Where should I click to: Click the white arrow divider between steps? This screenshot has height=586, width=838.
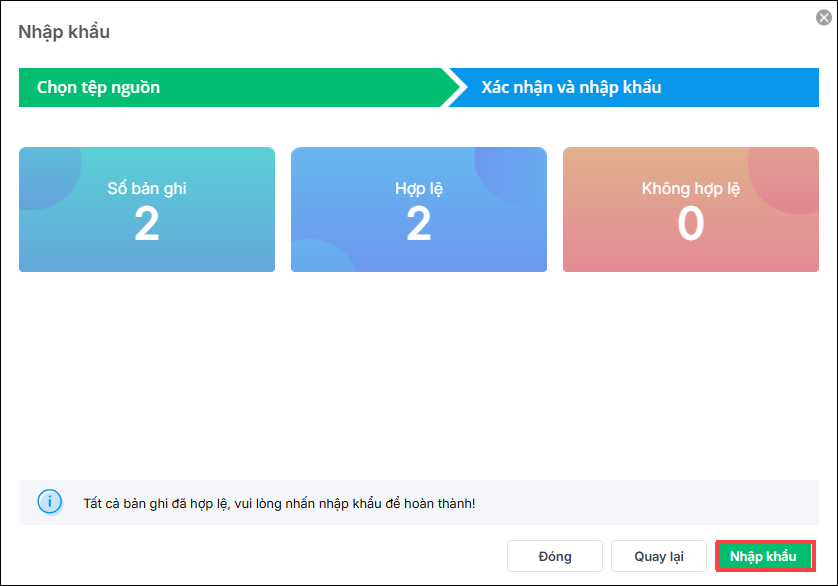tap(455, 87)
